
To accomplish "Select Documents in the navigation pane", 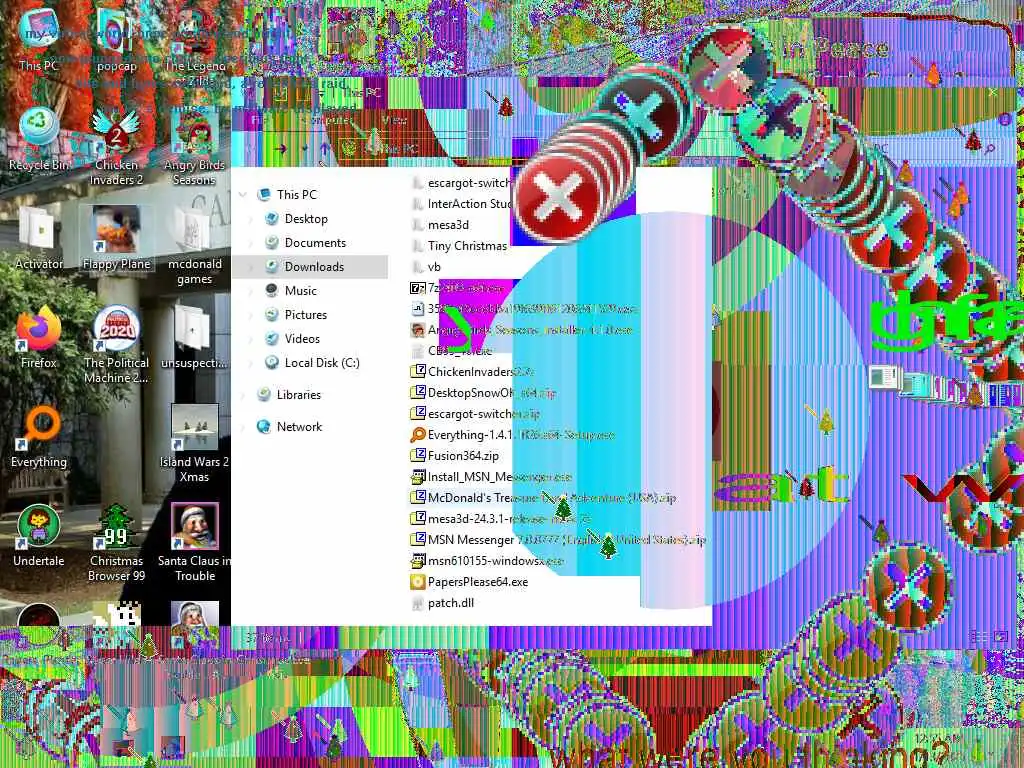I will coord(315,243).
